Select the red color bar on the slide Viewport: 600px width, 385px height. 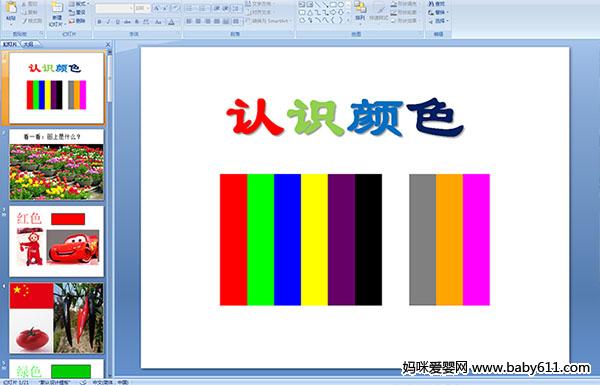(233, 240)
